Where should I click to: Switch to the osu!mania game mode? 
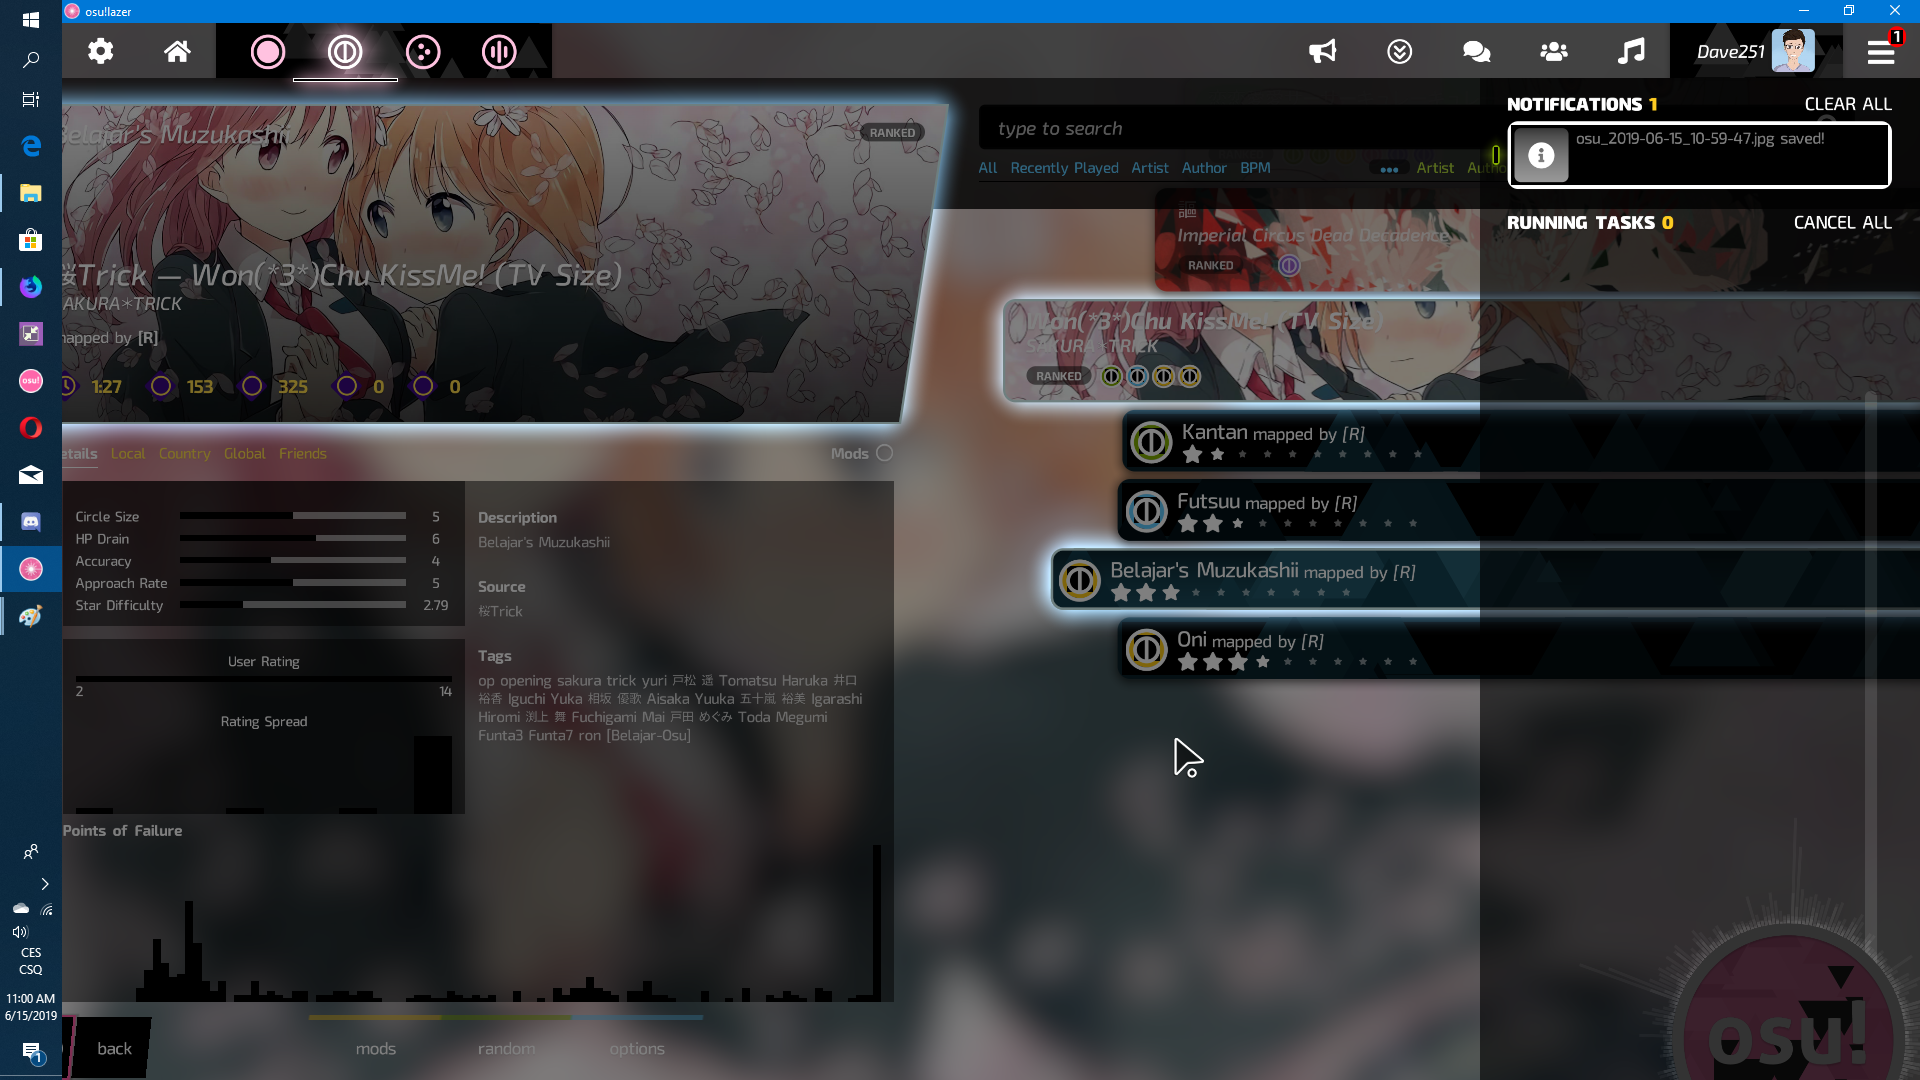(x=498, y=51)
